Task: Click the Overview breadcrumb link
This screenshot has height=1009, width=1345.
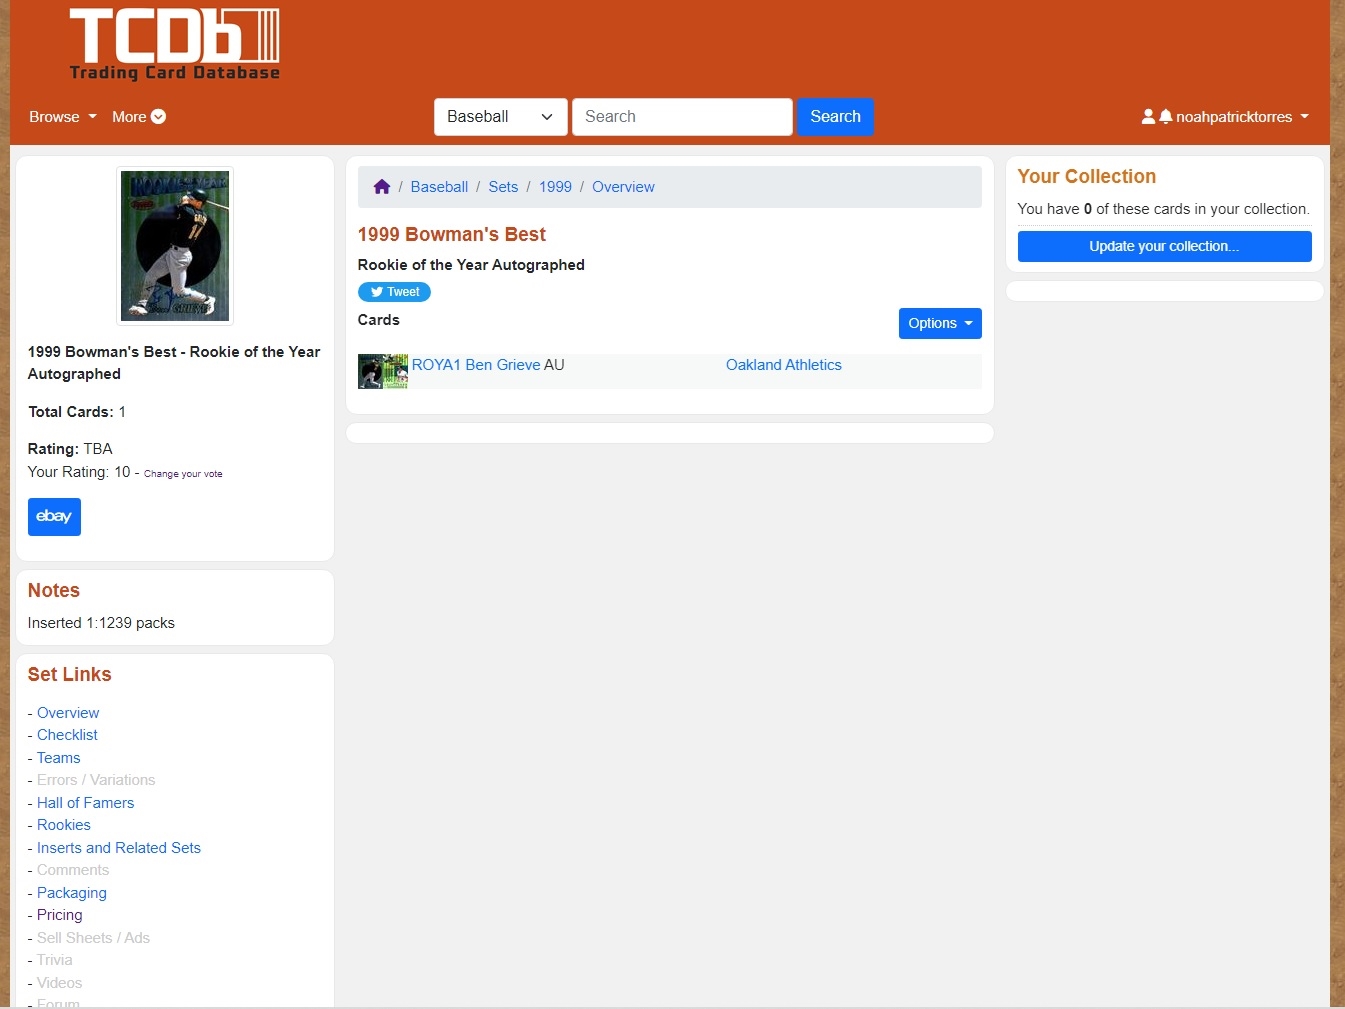Action: [x=623, y=187]
